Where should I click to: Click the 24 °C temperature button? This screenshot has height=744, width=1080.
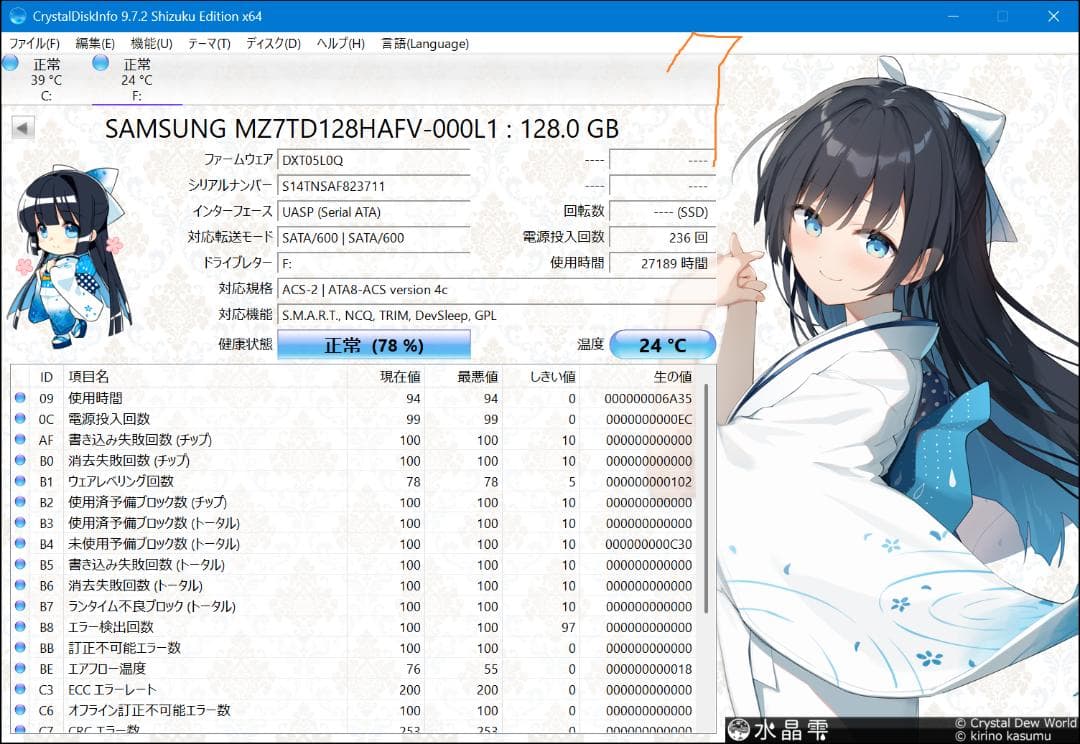tap(663, 344)
